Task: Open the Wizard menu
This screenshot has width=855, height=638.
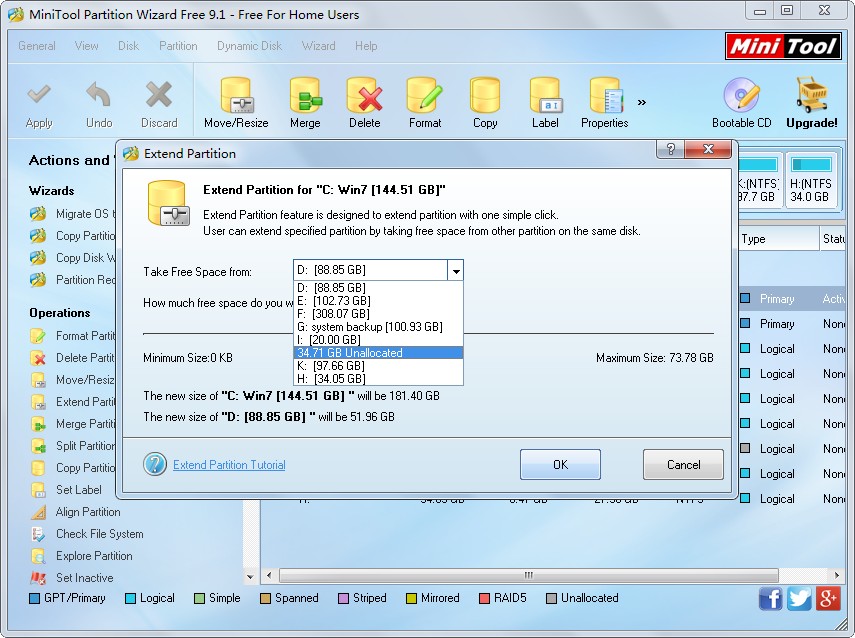Action: pyautogui.click(x=318, y=46)
